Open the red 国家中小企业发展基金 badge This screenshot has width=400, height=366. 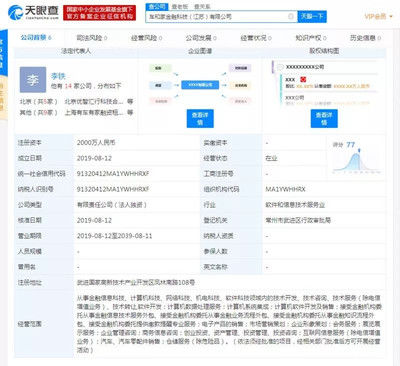pyautogui.click(x=99, y=13)
